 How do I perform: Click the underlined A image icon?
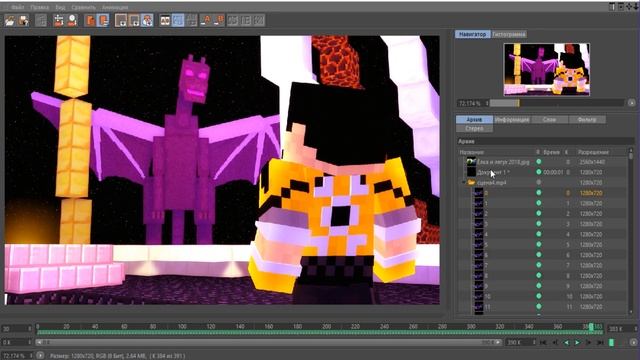[x=206, y=20]
